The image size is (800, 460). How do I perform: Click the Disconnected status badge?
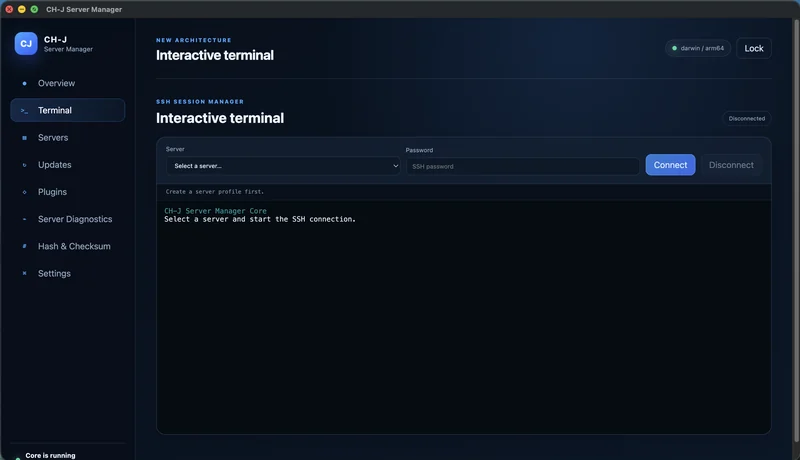(746, 118)
